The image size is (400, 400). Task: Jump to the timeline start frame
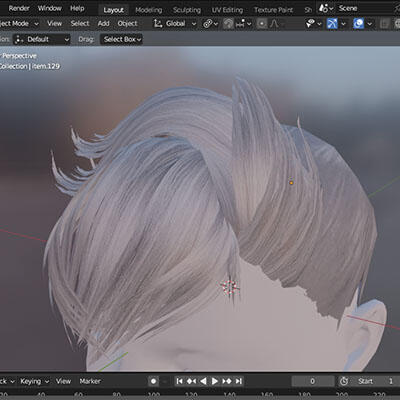click(x=179, y=381)
